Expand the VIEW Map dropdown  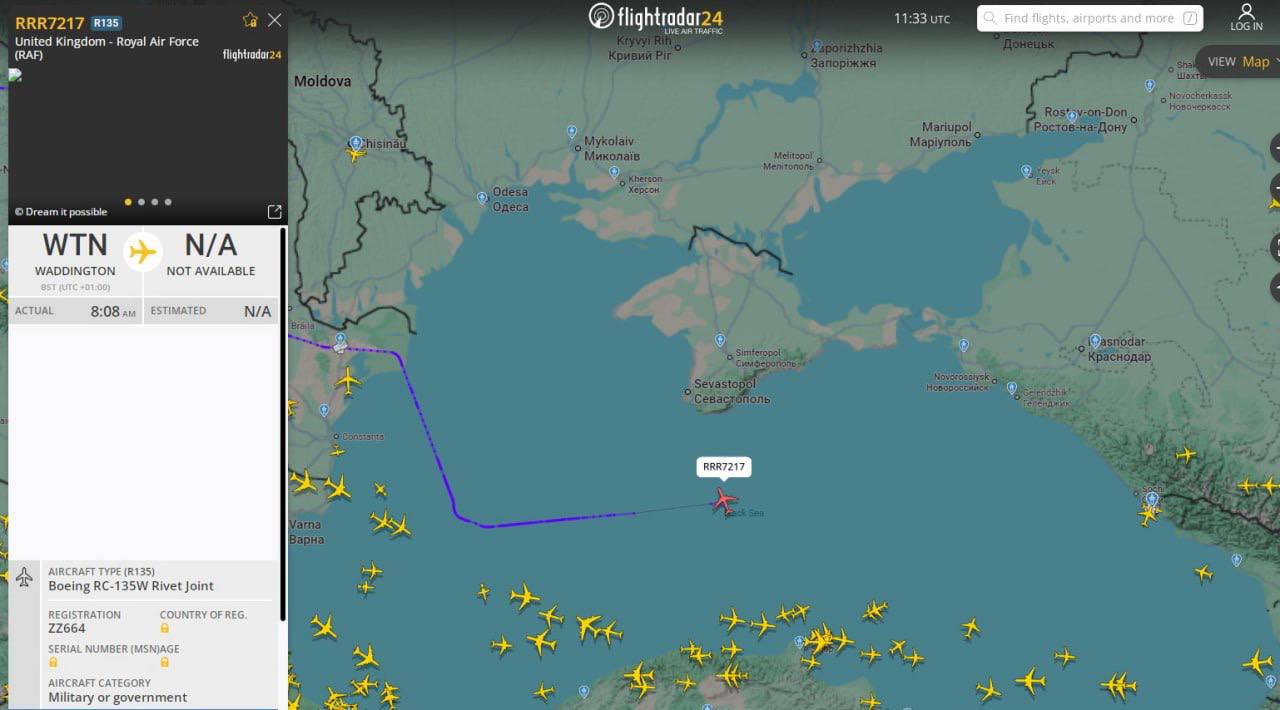coord(1241,62)
